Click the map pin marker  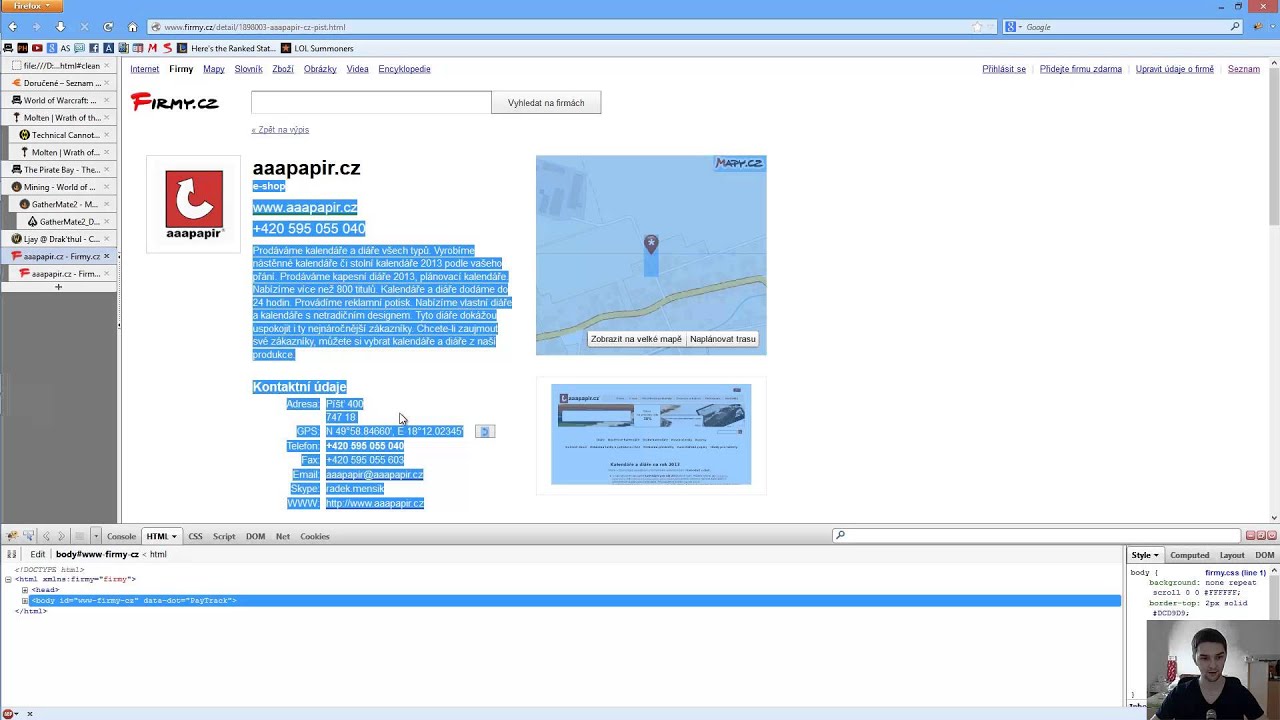point(651,244)
